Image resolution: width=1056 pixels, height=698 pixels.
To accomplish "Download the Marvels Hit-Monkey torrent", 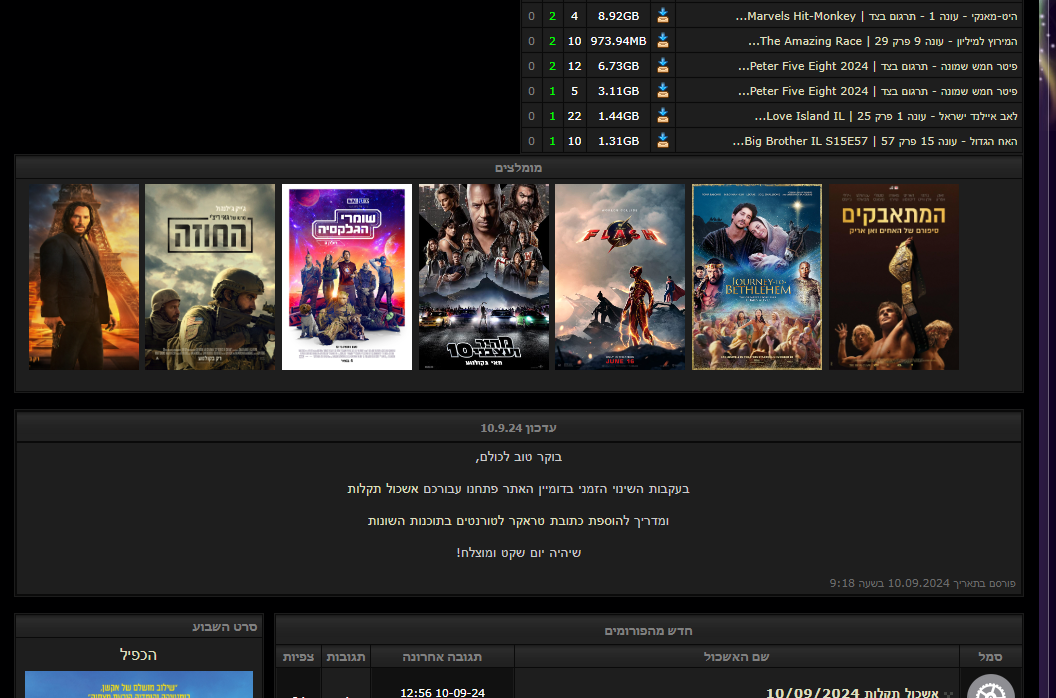I will 662,16.
